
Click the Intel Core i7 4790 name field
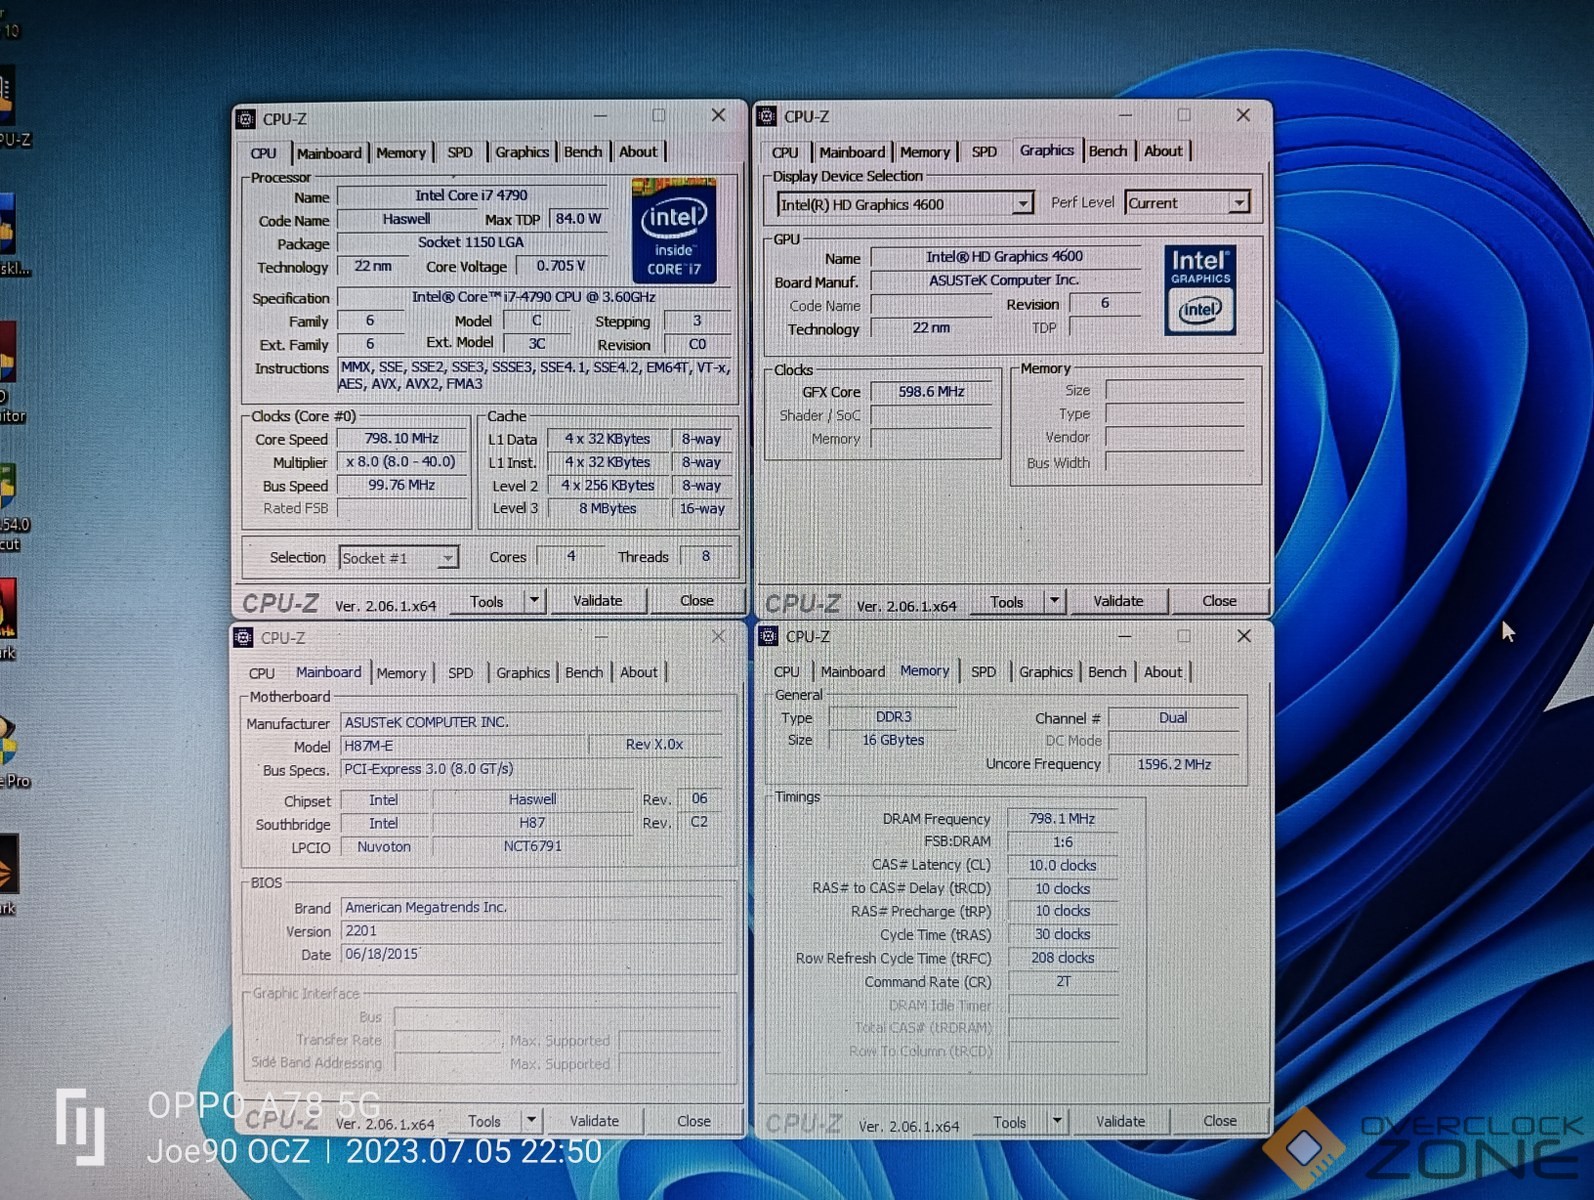pos(472,196)
